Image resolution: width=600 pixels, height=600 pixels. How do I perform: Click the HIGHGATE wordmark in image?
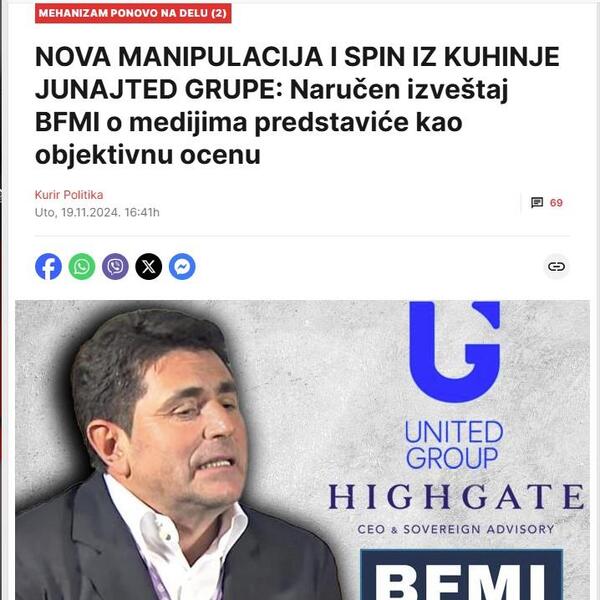(456, 497)
